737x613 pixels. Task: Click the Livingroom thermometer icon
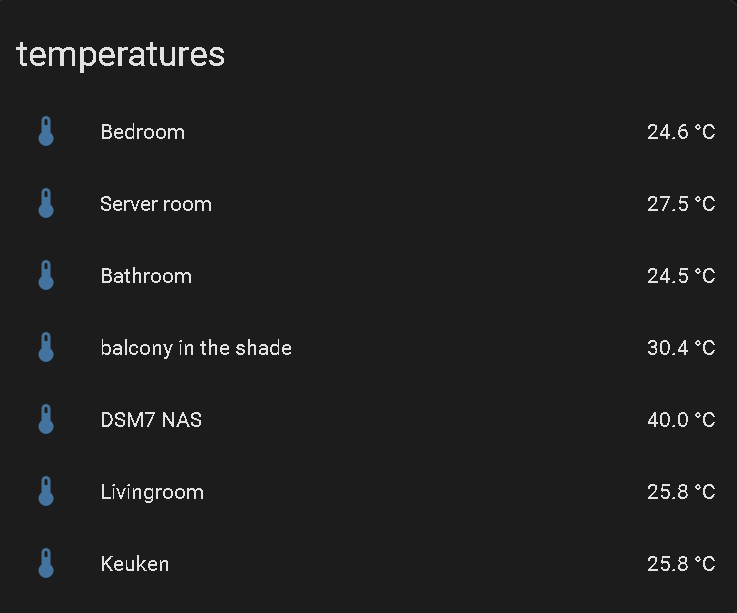[46, 491]
